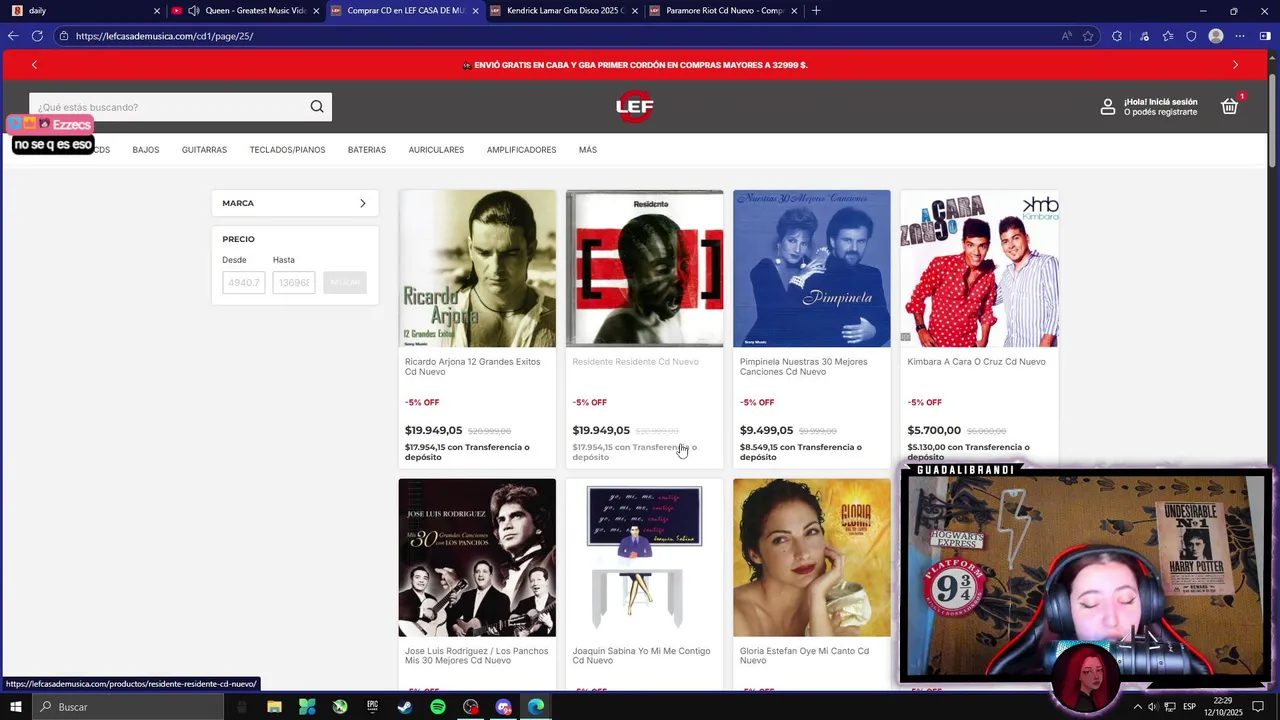Screen dimensions: 1280x720
Task: Open Ricardo Arjona 12 Grandes Exitos product link
Action: (472, 367)
